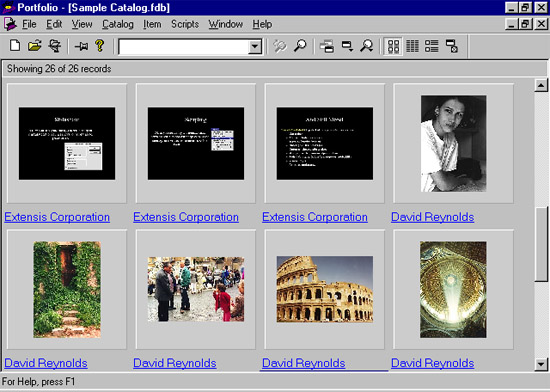
Task: Open the File menu
Action: [29, 24]
